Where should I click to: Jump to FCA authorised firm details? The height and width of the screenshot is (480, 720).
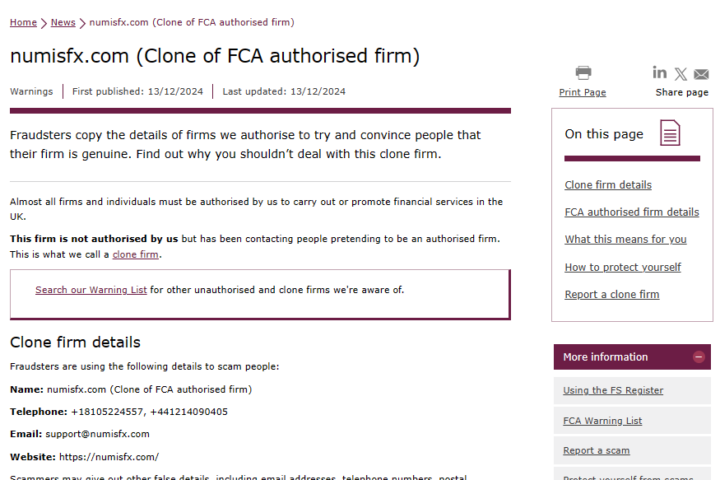[x=632, y=212]
